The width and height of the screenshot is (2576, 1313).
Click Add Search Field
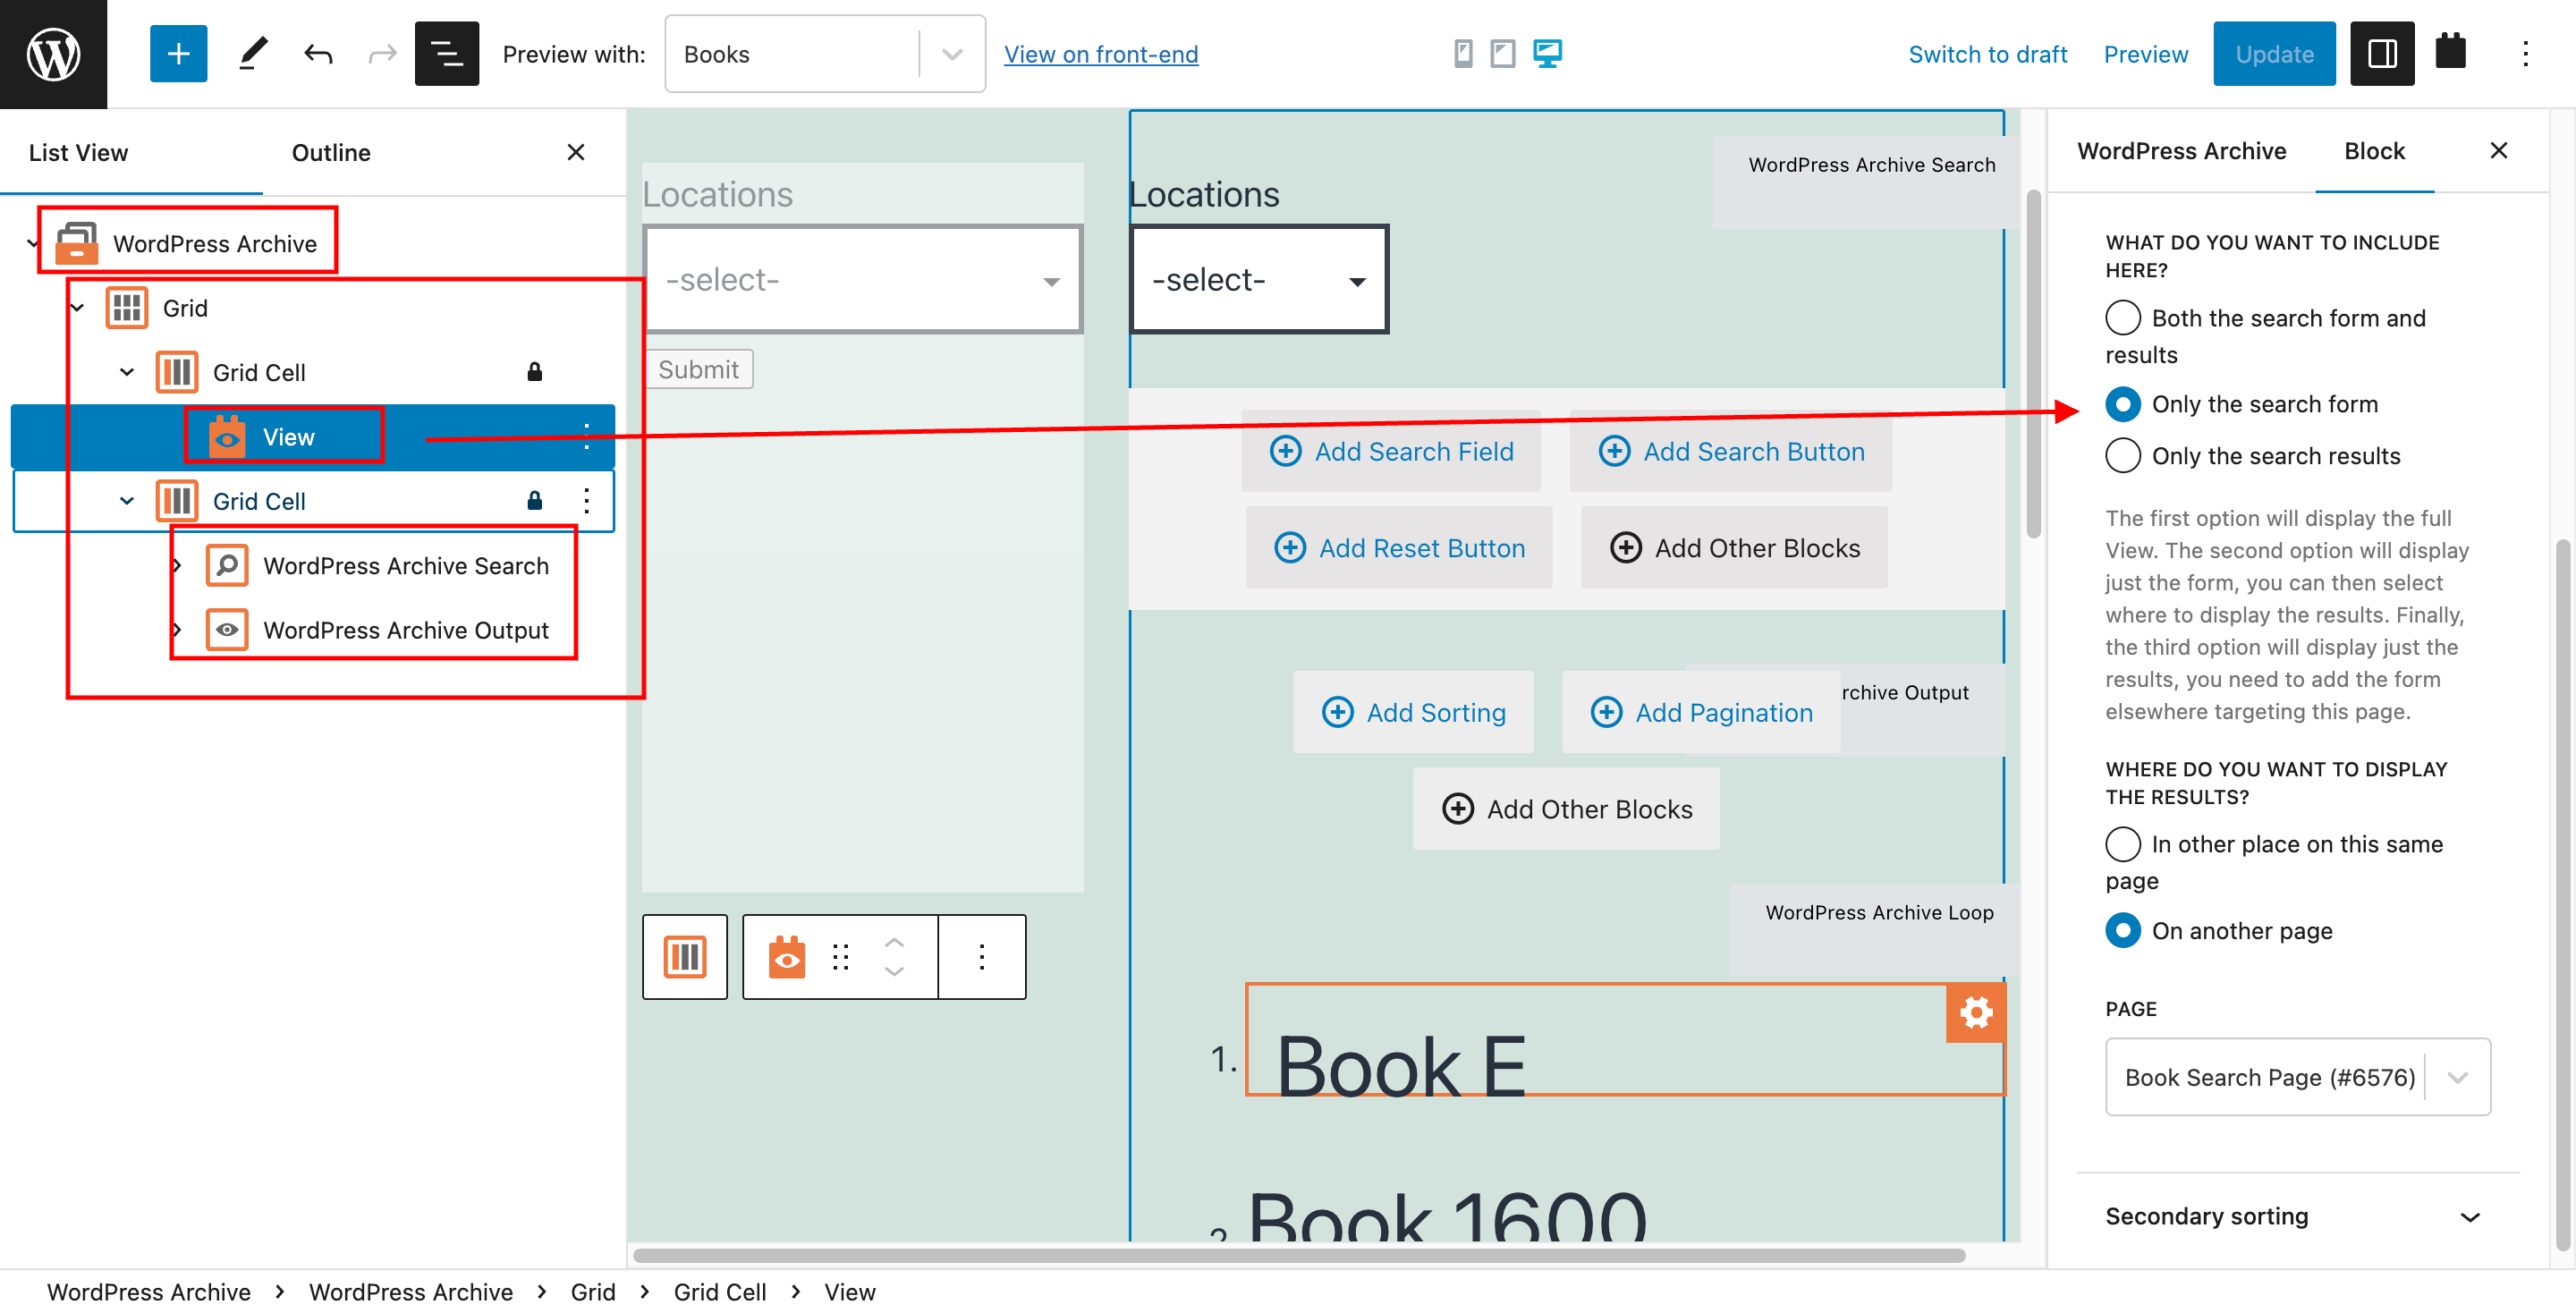[1392, 451]
